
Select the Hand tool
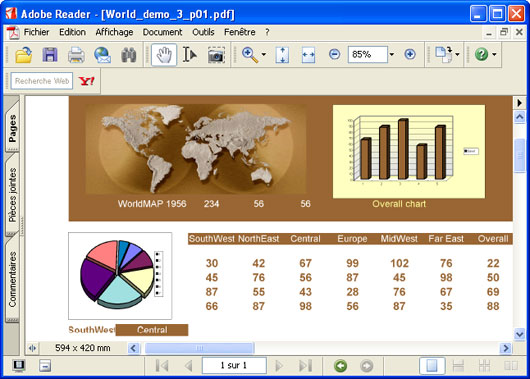(x=164, y=54)
